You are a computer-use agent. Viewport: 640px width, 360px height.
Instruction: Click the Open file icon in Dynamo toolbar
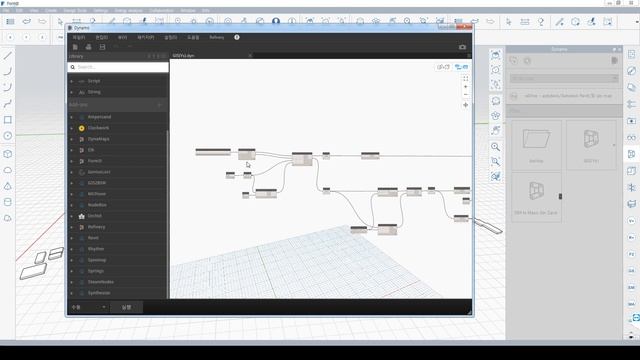click(x=89, y=47)
